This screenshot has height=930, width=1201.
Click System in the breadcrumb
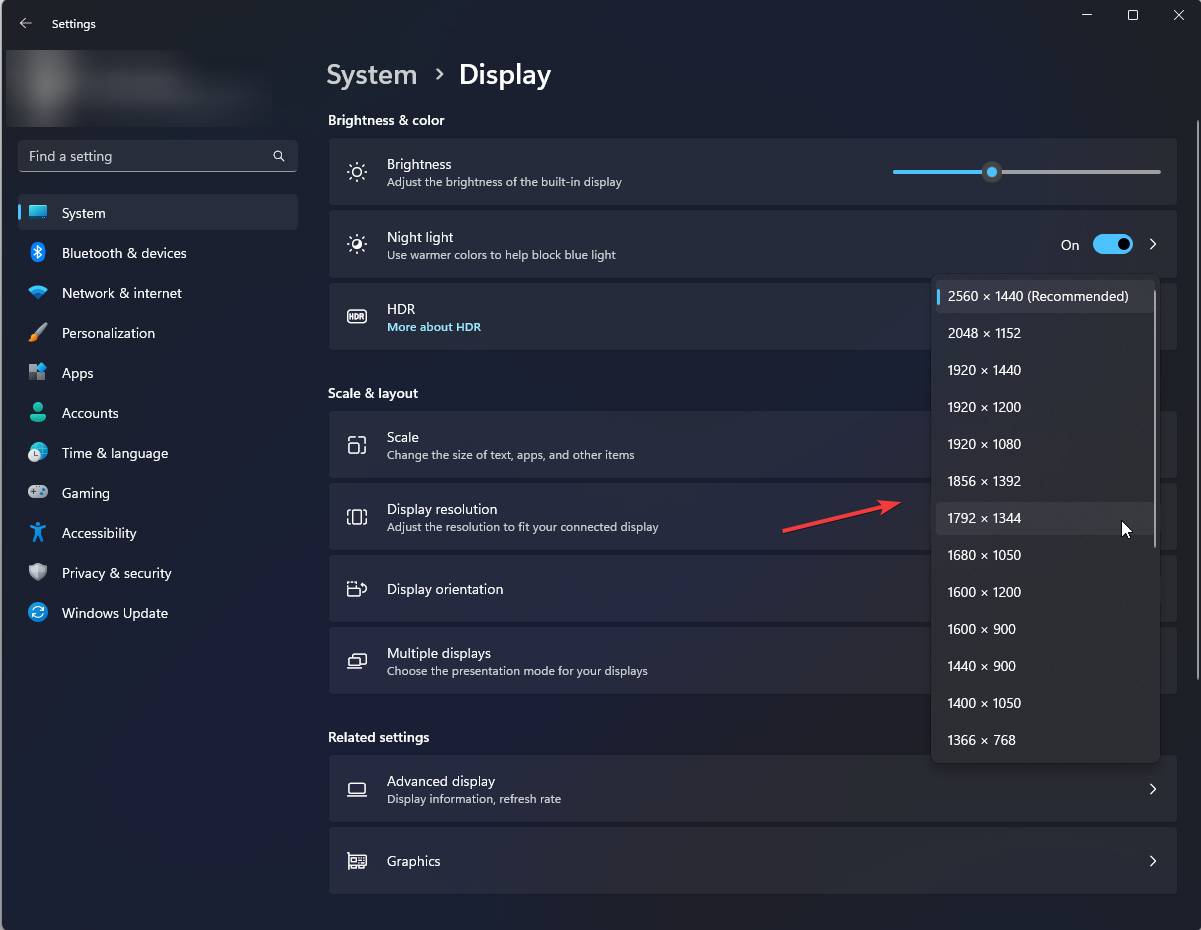click(372, 75)
